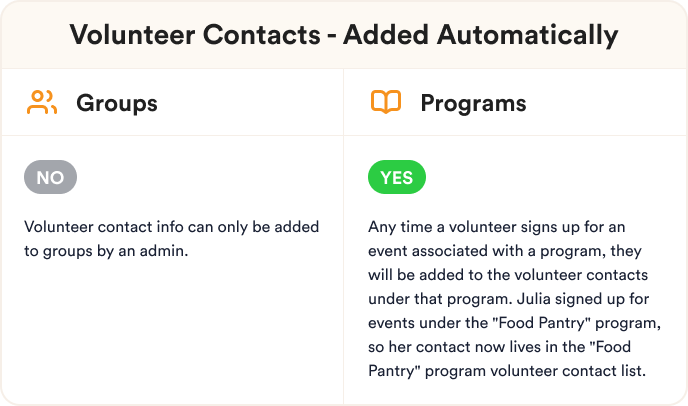Select the Programs column heading
688x406 pixels.
[473, 104]
